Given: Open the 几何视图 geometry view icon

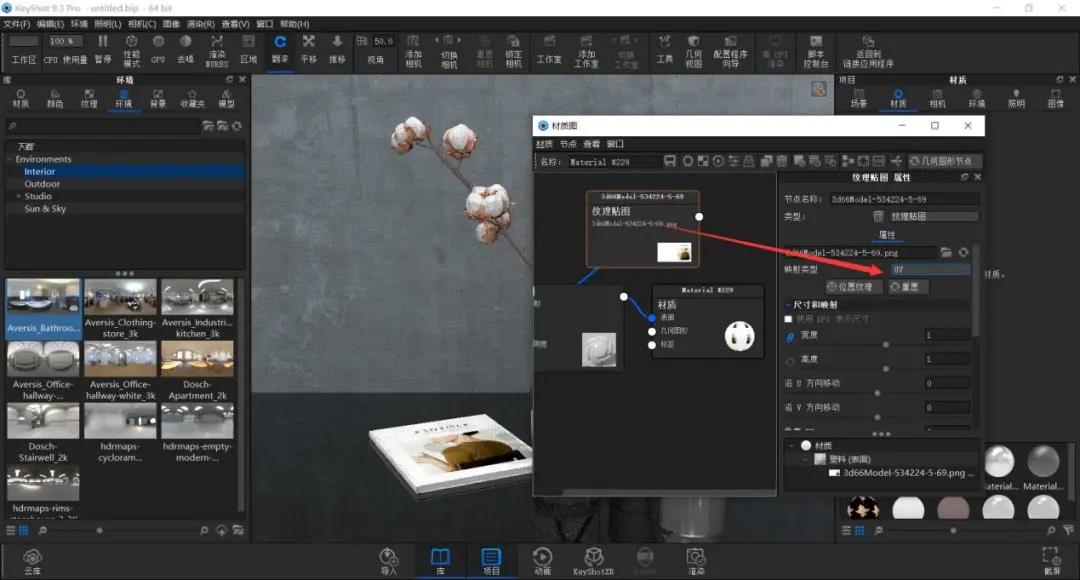Looking at the screenshot, I should [x=694, y=51].
